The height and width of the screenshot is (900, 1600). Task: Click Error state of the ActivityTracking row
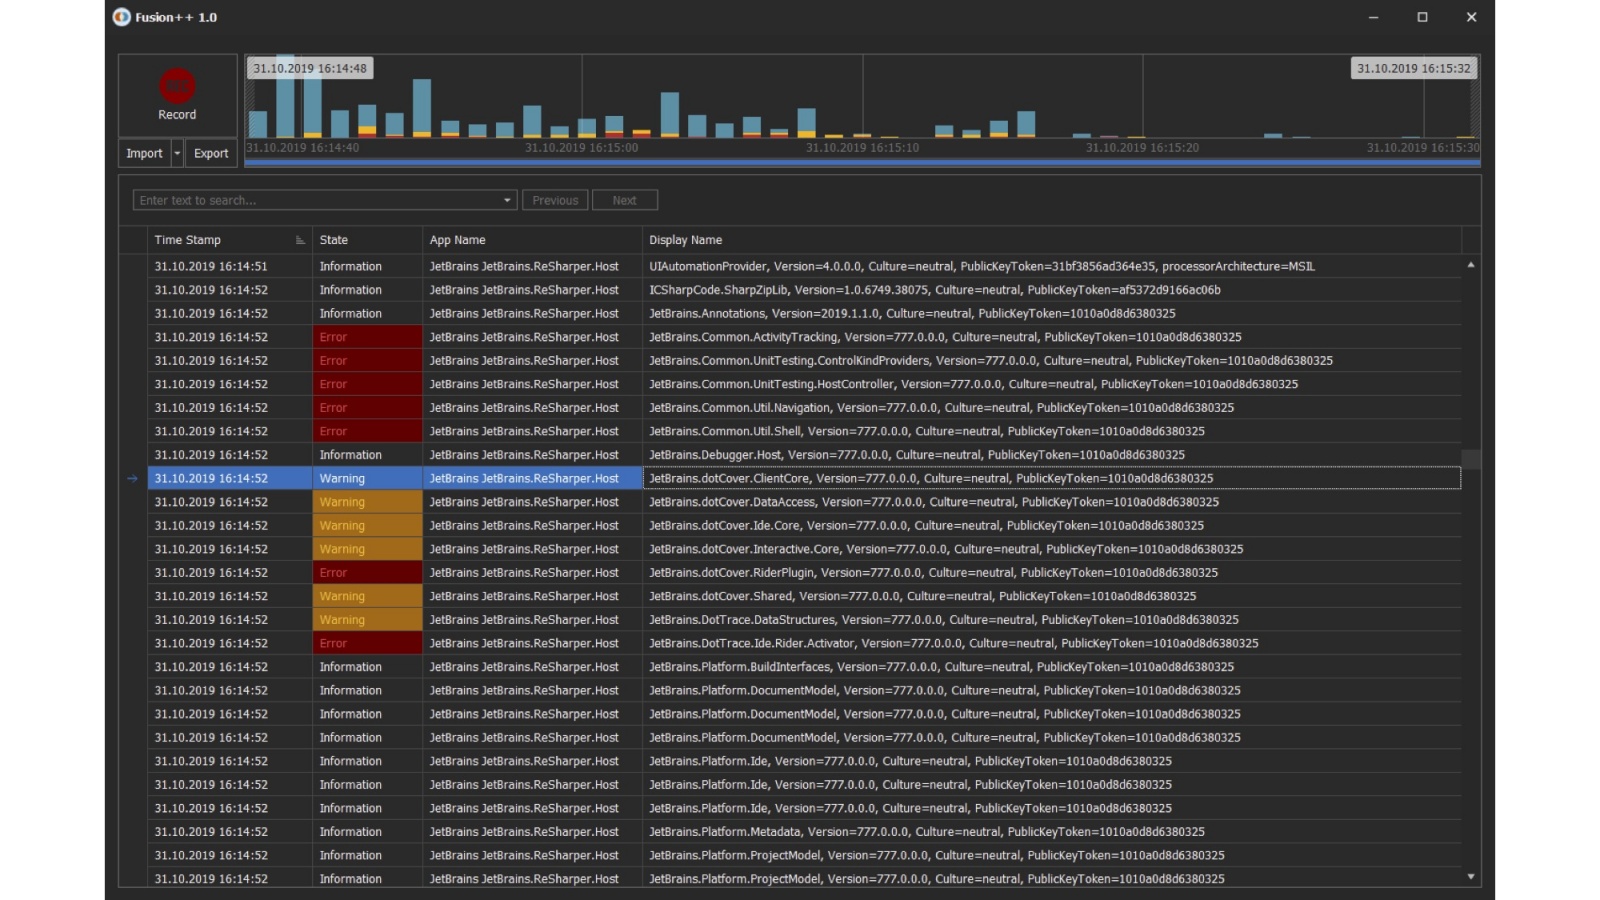(367, 337)
